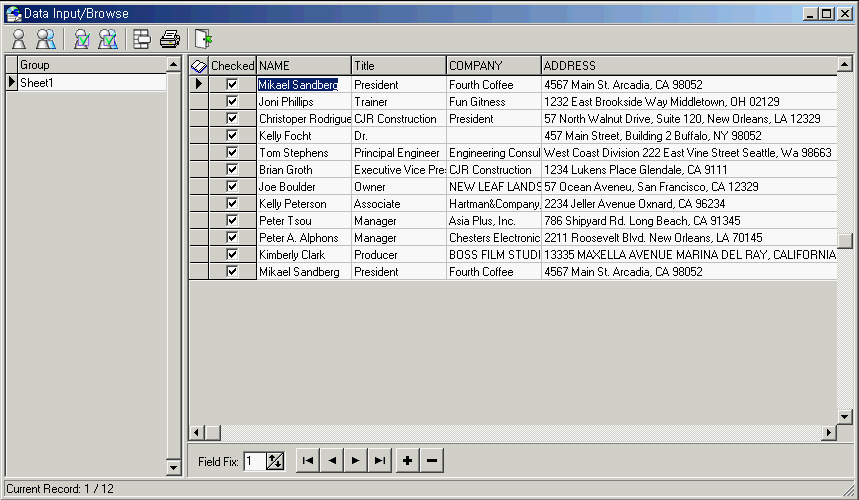
Task: Add a new record with plus button
Action: [408, 461]
